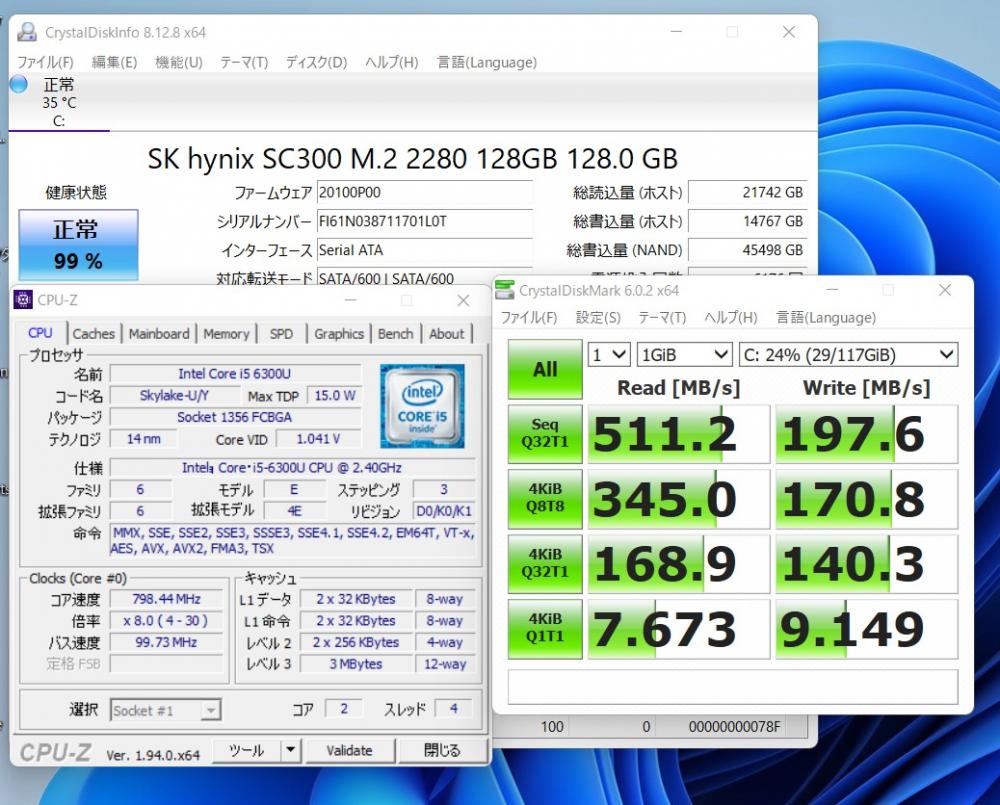The width and height of the screenshot is (1000, 805).
Task: Open ヘルプ(H) menu in CrystalDiskMark
Action: pyautogui.click(x=731, y=318)
